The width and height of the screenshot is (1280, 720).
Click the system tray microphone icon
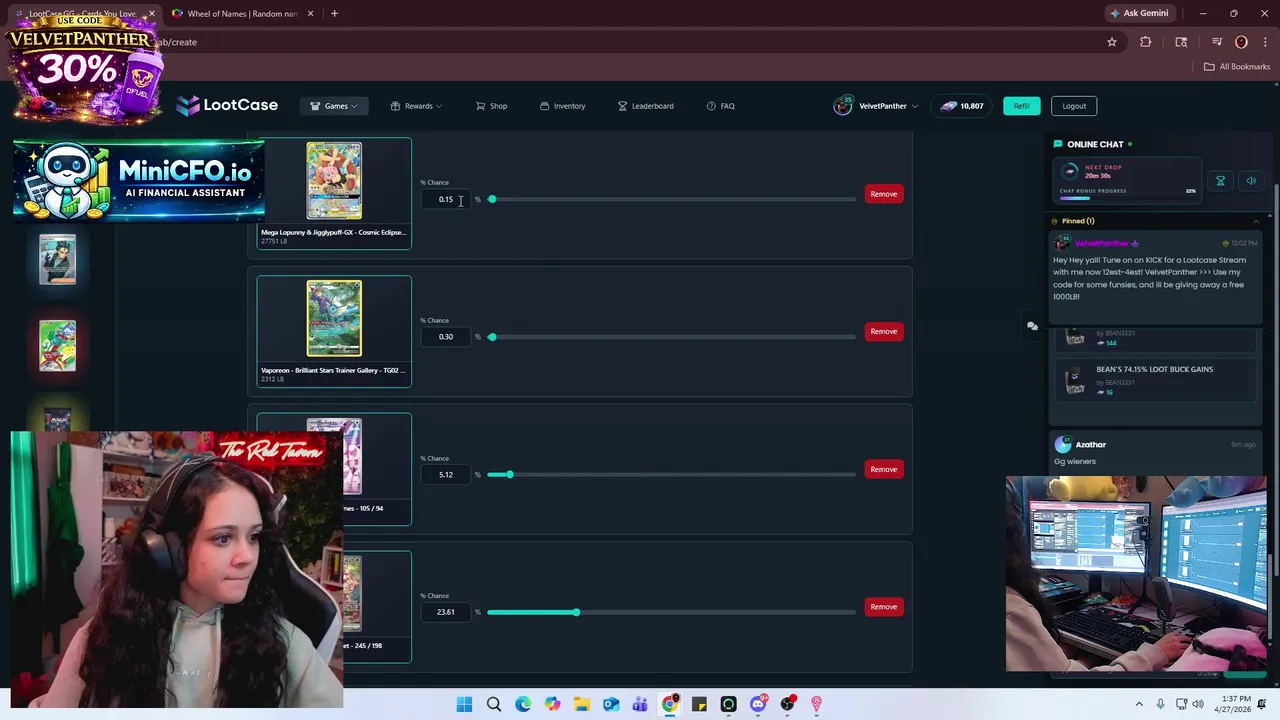[1160, 704]
